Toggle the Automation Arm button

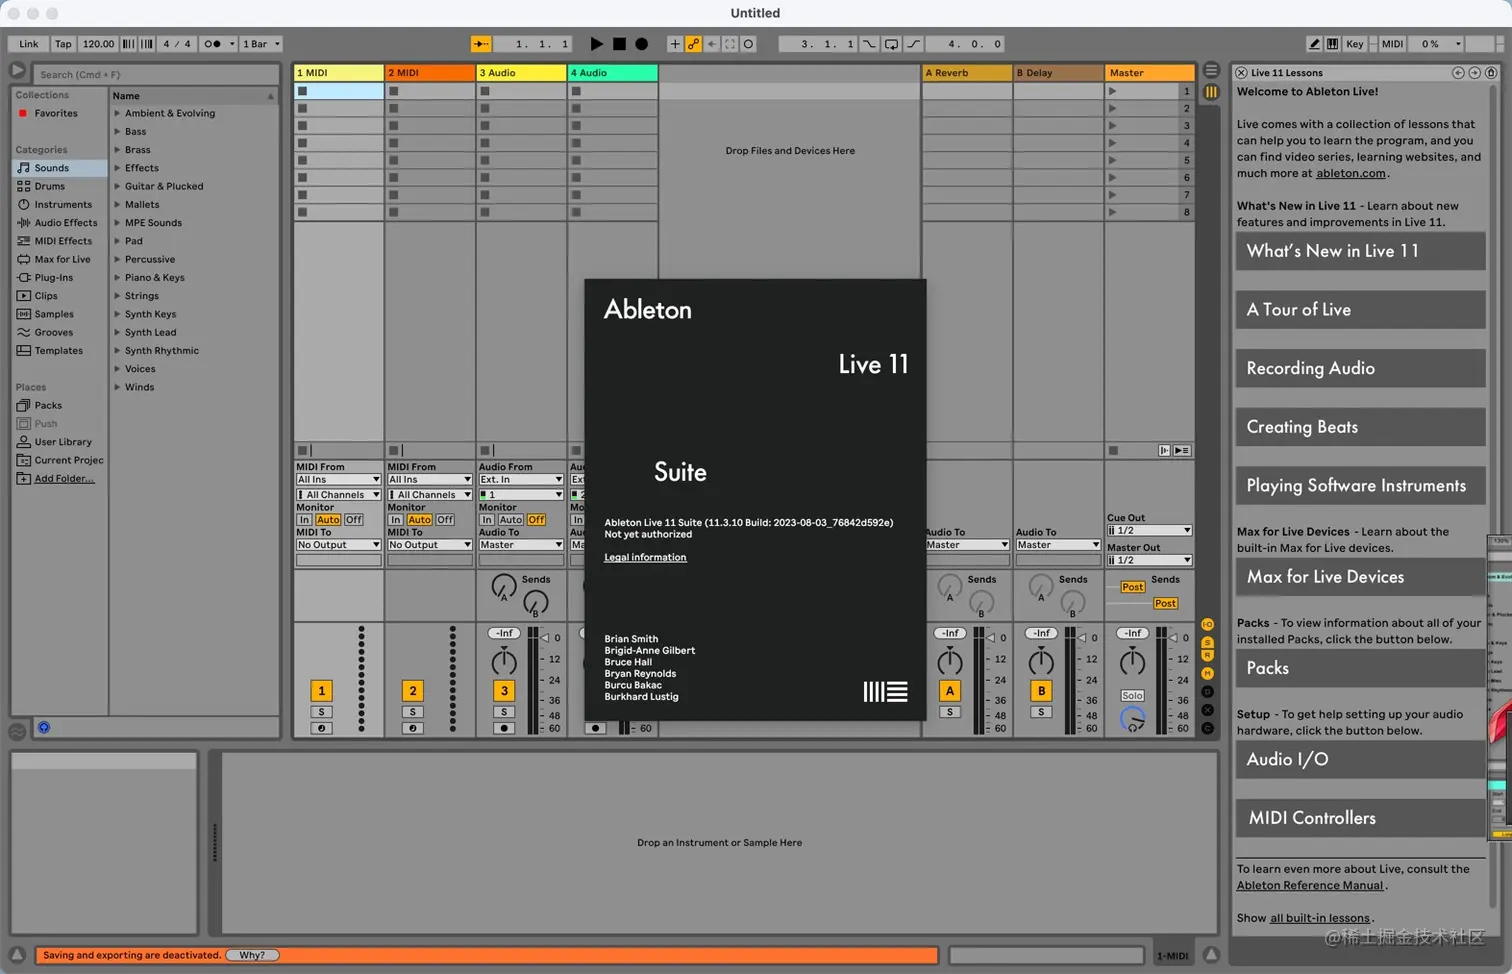pos(693,44)
